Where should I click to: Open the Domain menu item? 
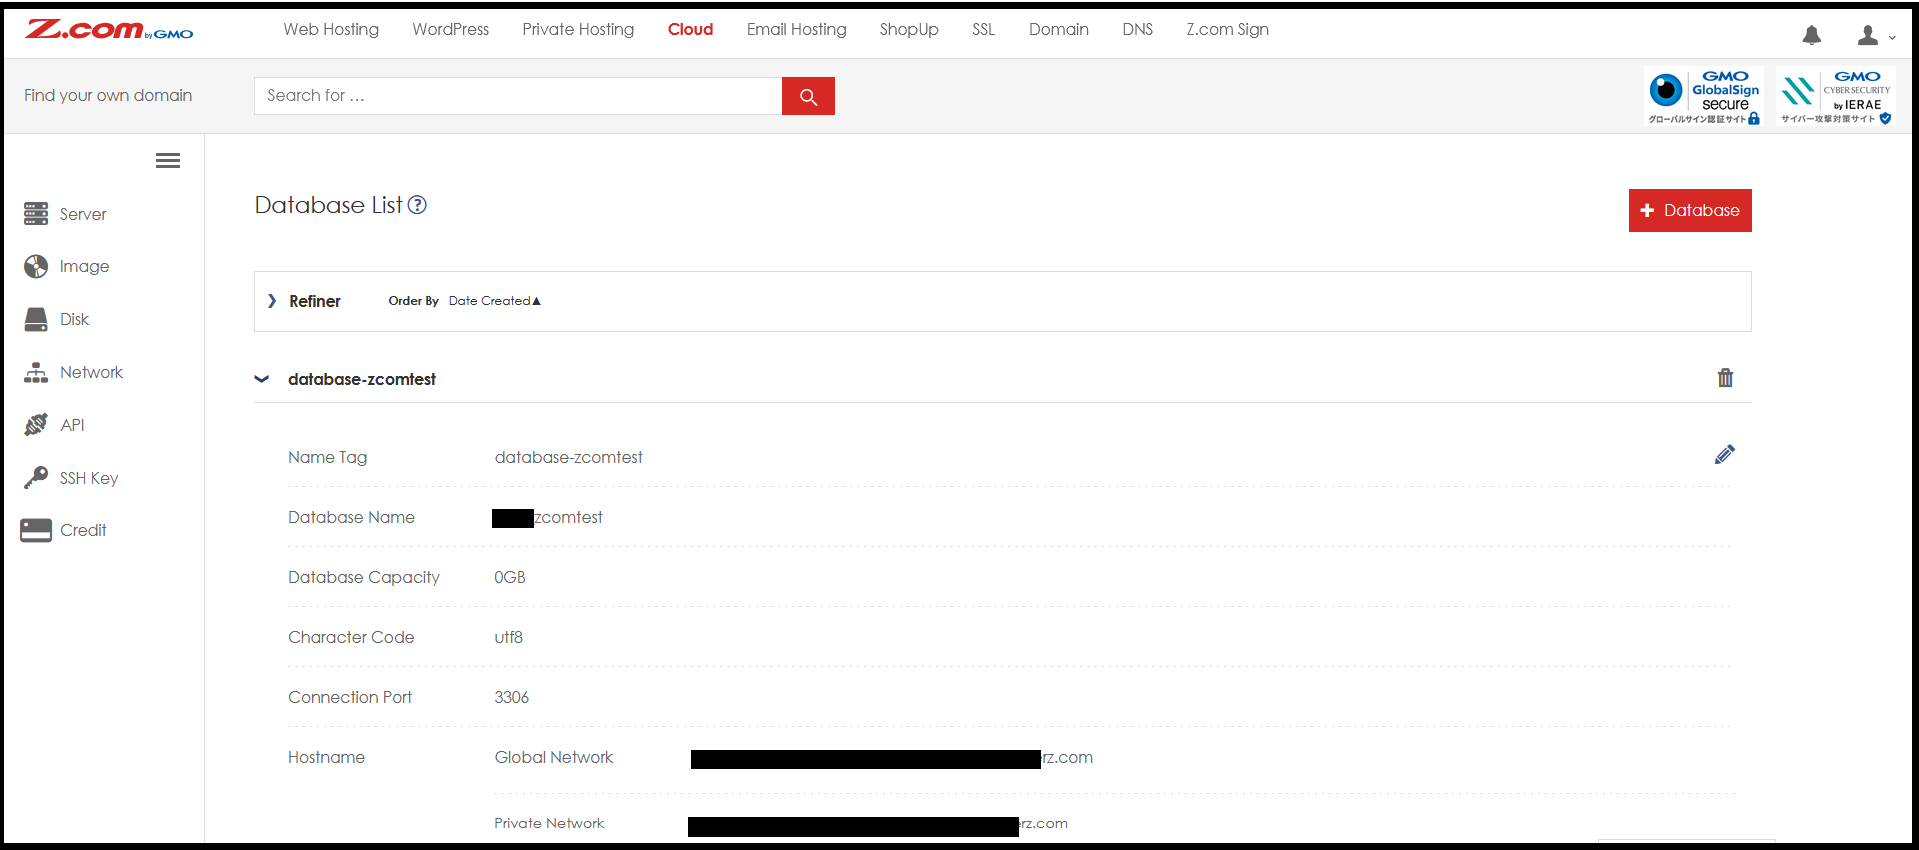[1058, 30]
